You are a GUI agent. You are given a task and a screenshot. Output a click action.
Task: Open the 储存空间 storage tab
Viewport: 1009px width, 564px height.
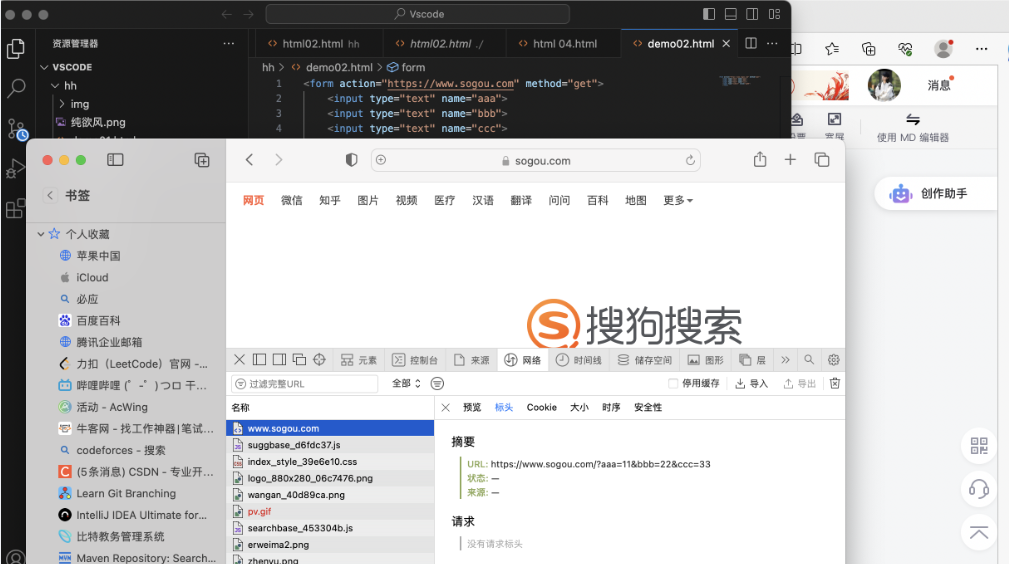coord(644,360)
